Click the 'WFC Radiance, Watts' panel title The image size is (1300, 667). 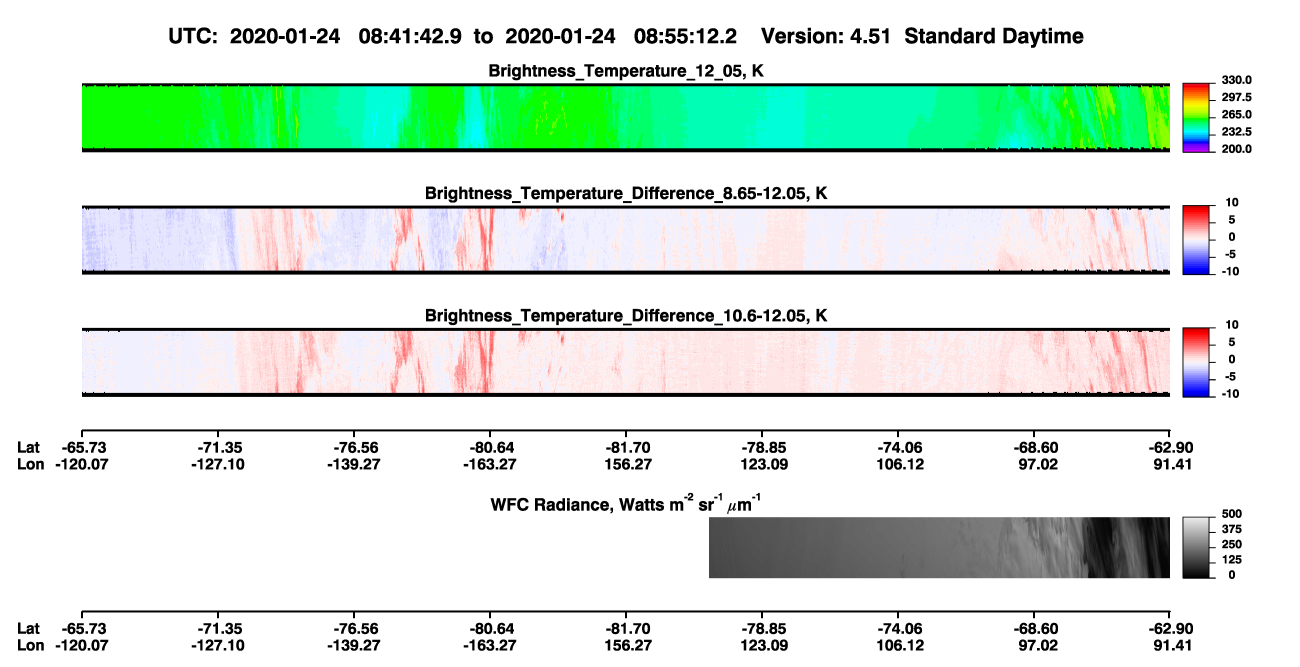tap(628, 503)
